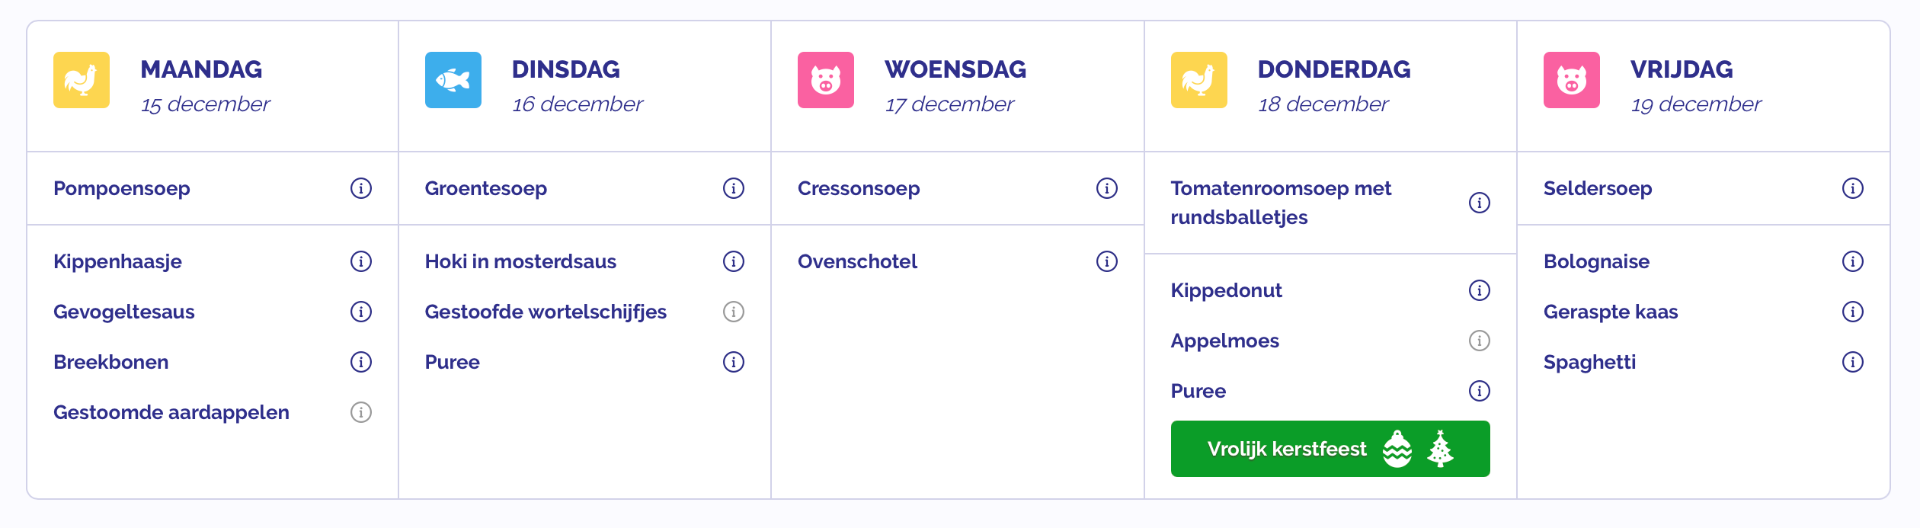Click info icon next to Kippenhaasje
Screen dimensions: 1920x528
361,261
